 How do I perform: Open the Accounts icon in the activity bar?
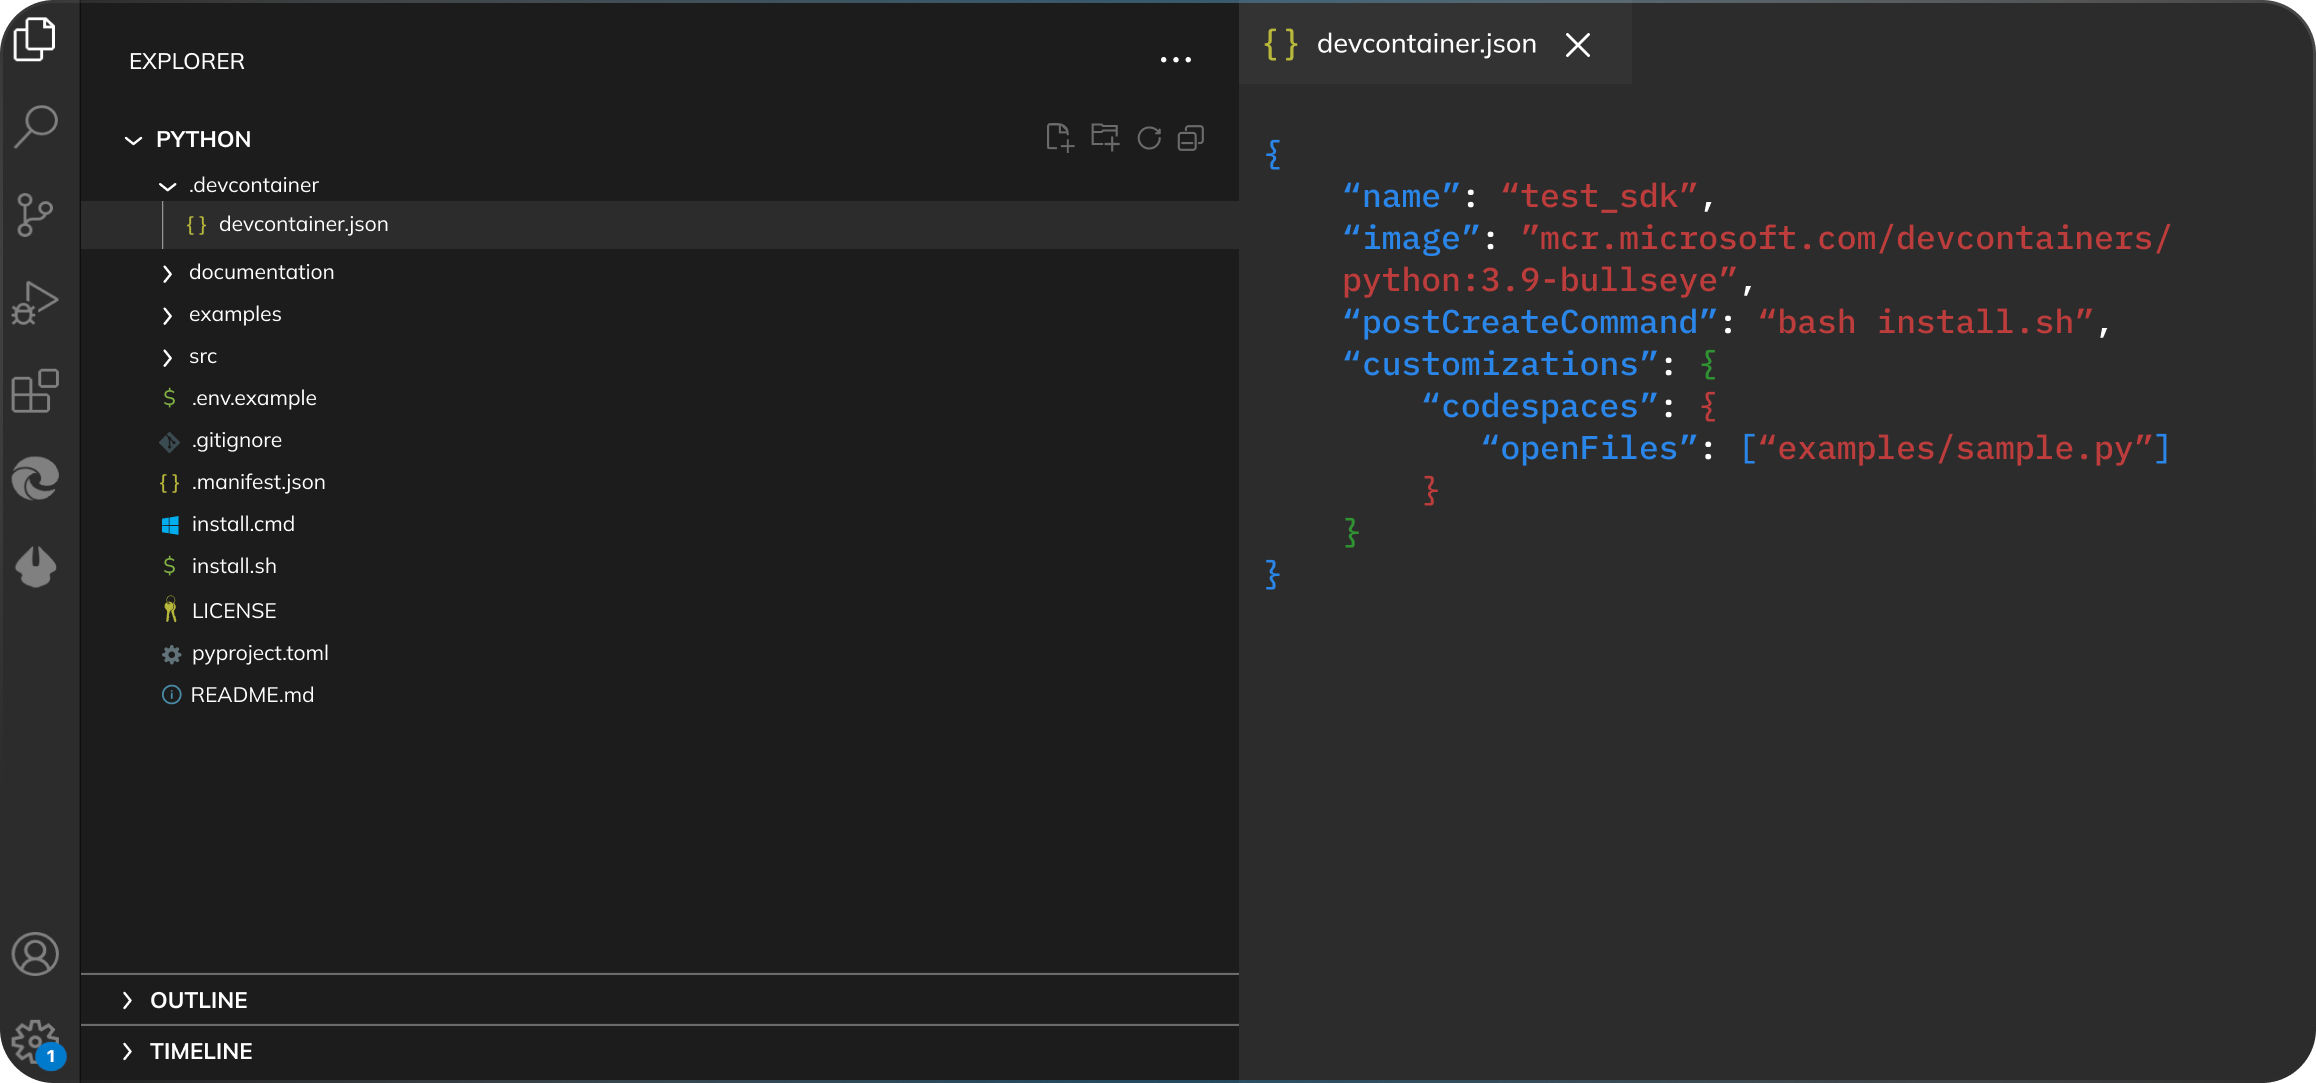coord(36,954)
